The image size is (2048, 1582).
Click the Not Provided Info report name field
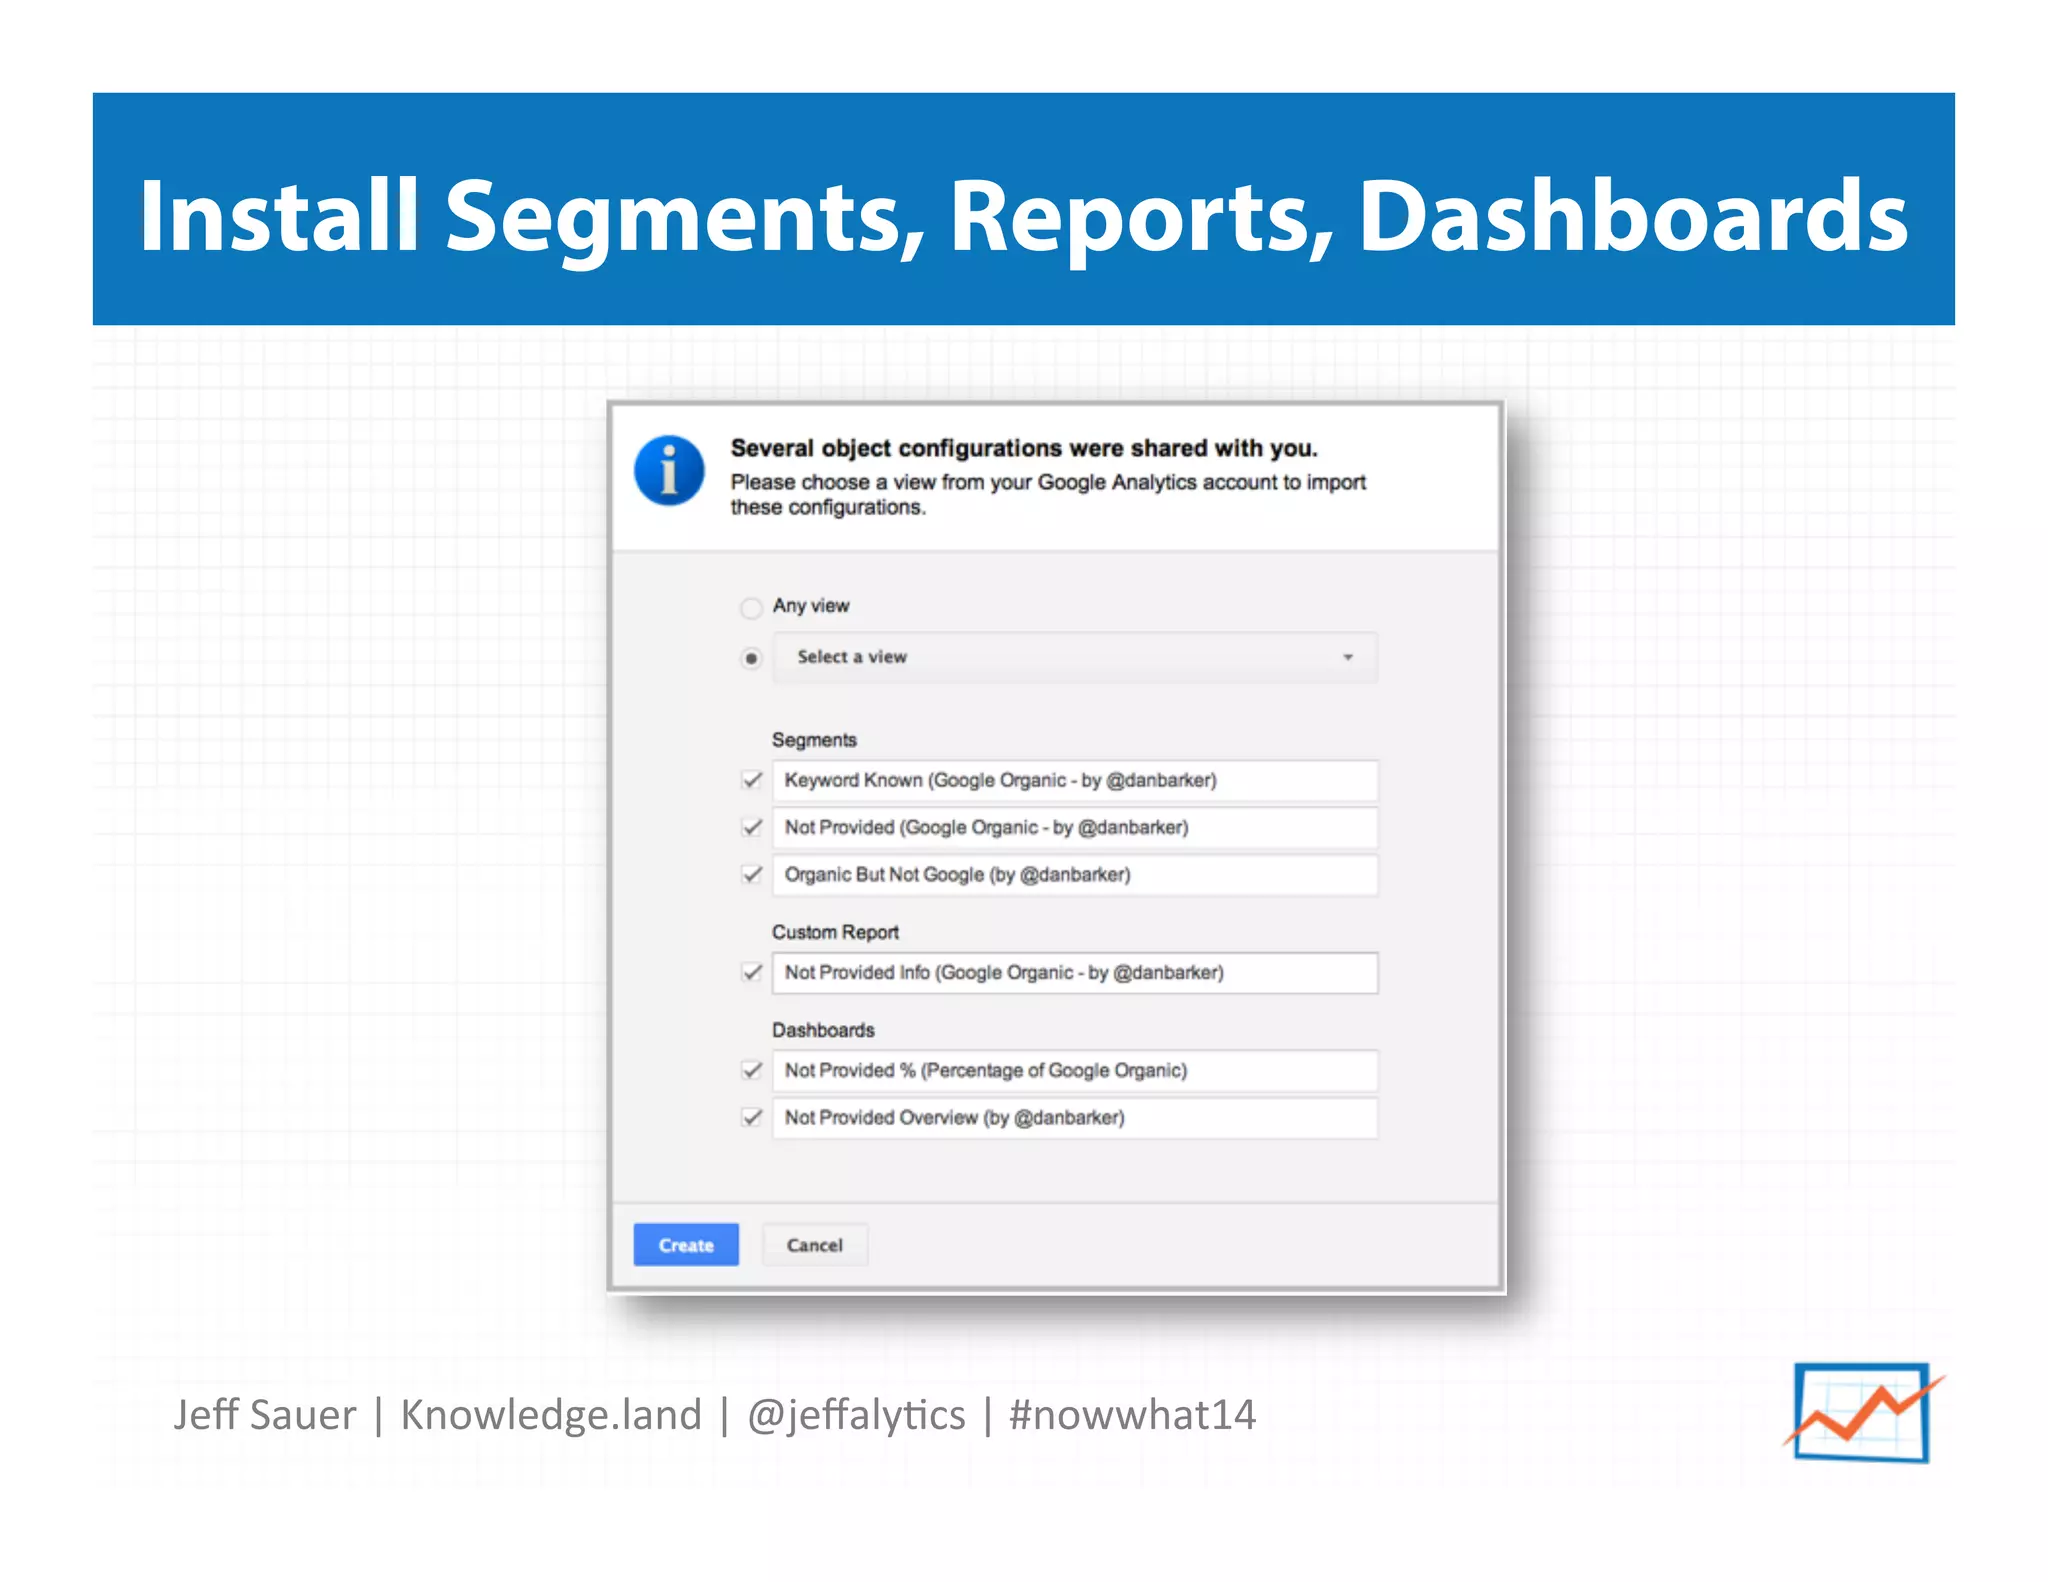pyautogui.click(x=1074, y=972)
